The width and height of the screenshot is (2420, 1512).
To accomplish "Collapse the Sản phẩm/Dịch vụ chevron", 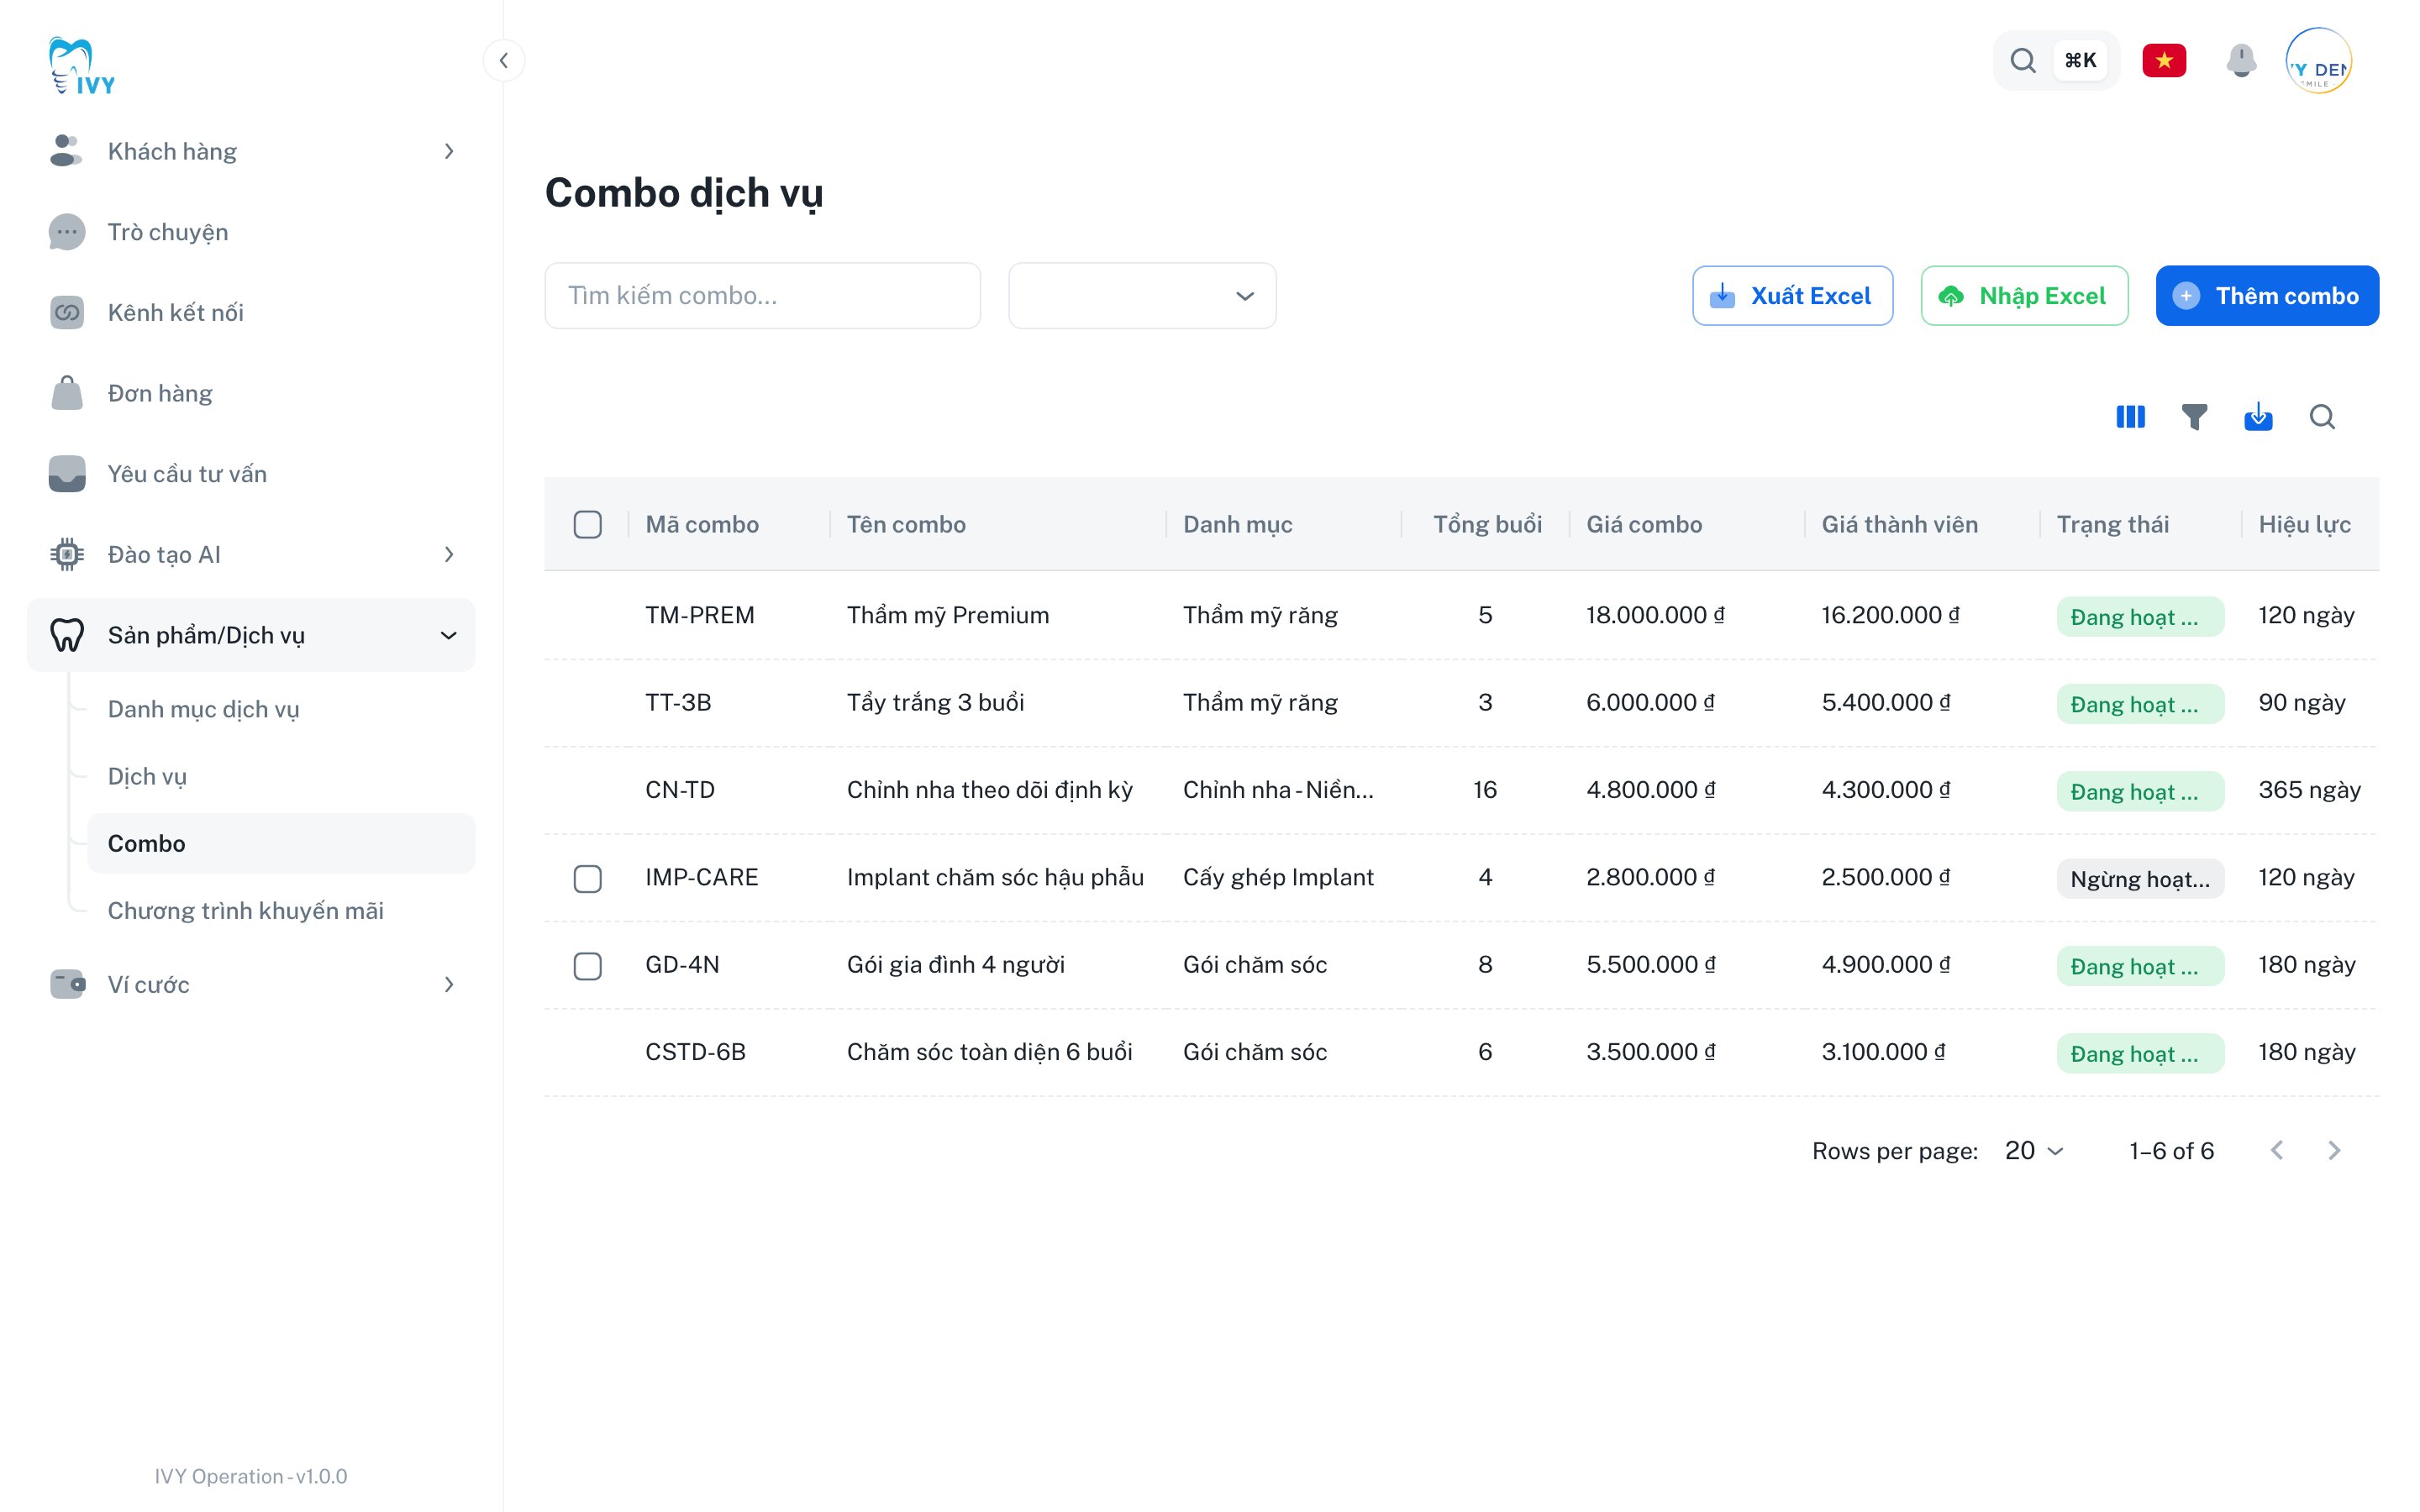I will click(449, 635).
